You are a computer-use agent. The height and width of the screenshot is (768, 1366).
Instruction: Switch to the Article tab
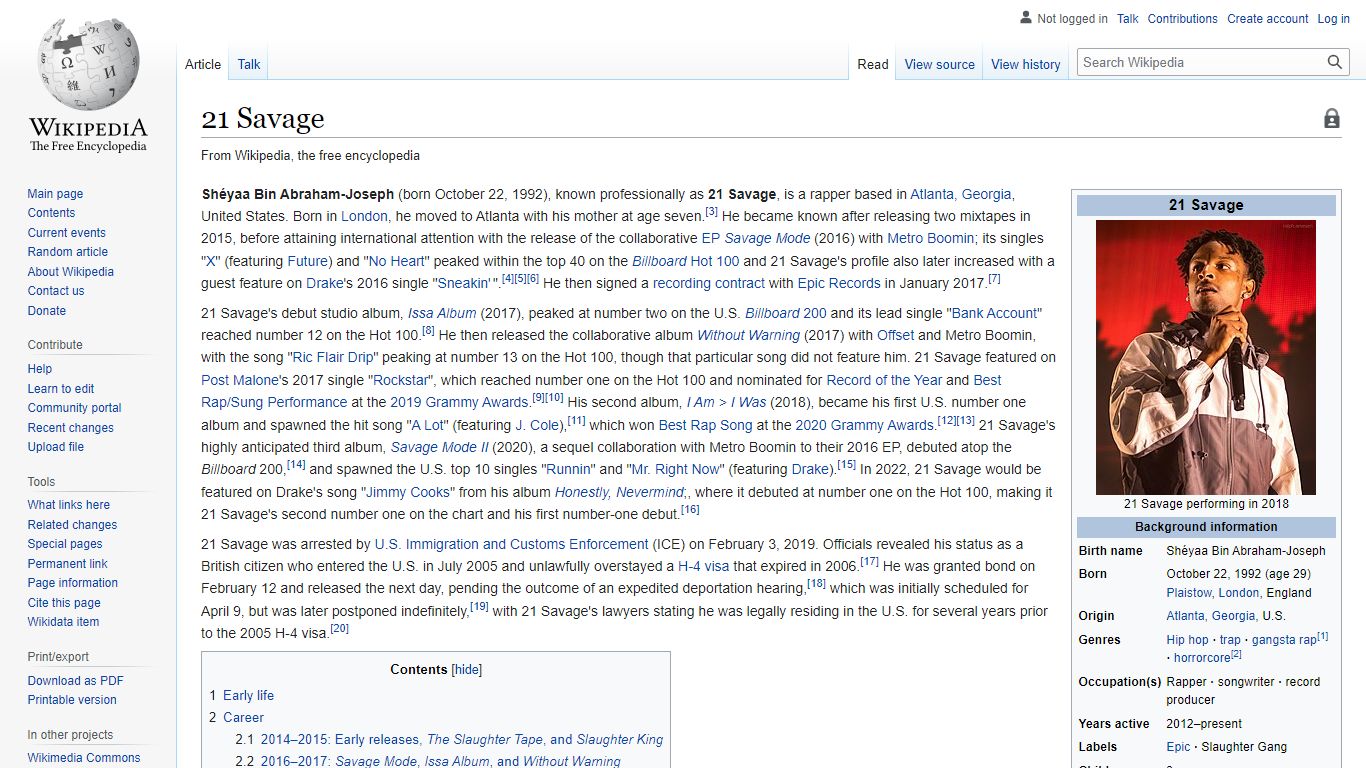tap(203, 64)
